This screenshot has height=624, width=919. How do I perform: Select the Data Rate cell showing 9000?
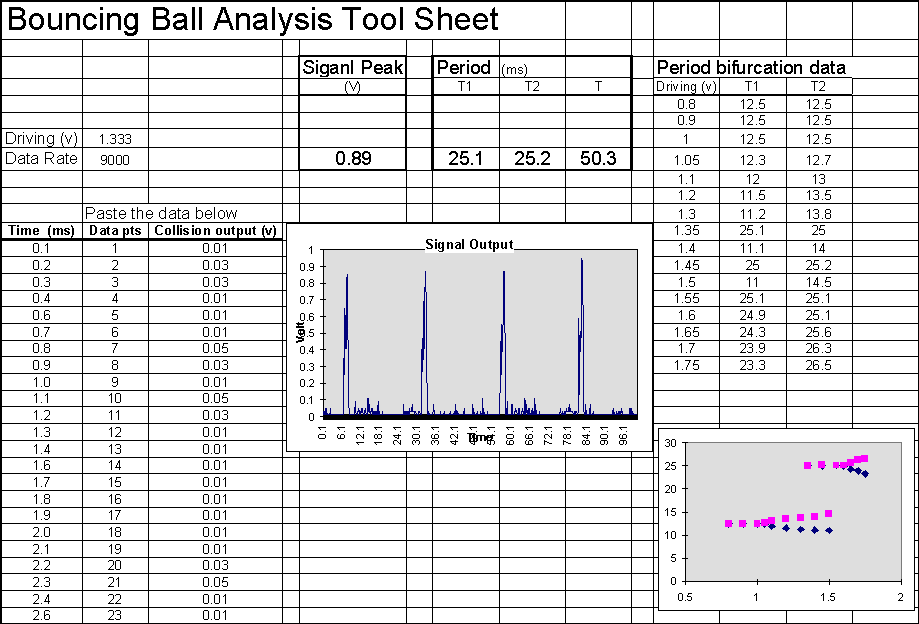[116, 159]
